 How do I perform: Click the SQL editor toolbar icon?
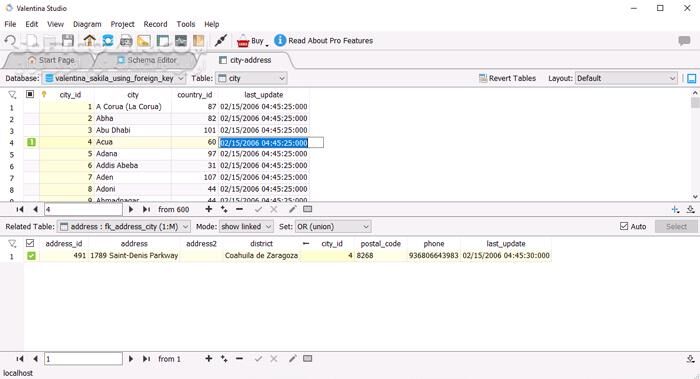click(126, 41)
